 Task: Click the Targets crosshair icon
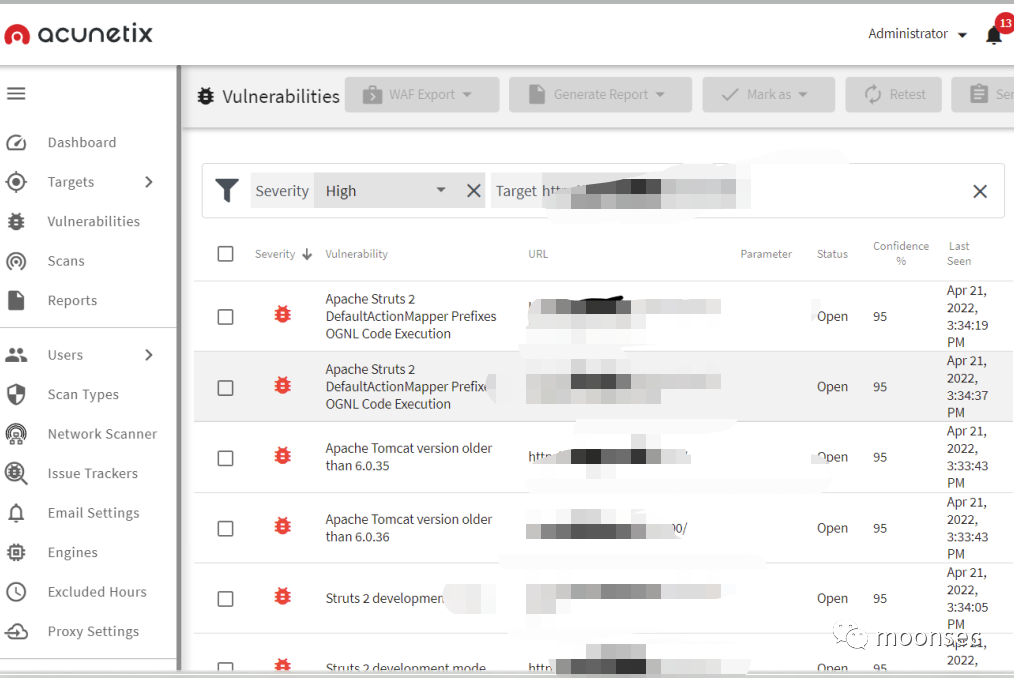point(16,182)
